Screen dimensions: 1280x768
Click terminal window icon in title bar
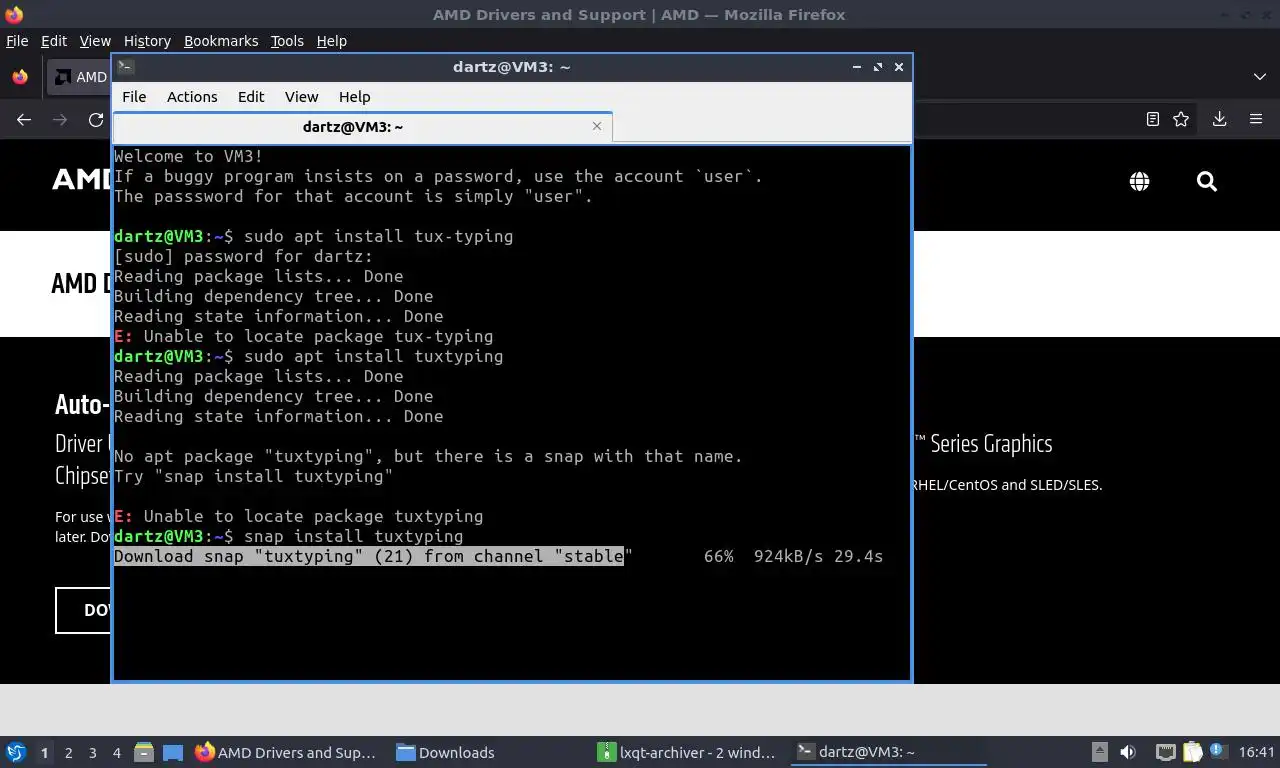point(125,67)
